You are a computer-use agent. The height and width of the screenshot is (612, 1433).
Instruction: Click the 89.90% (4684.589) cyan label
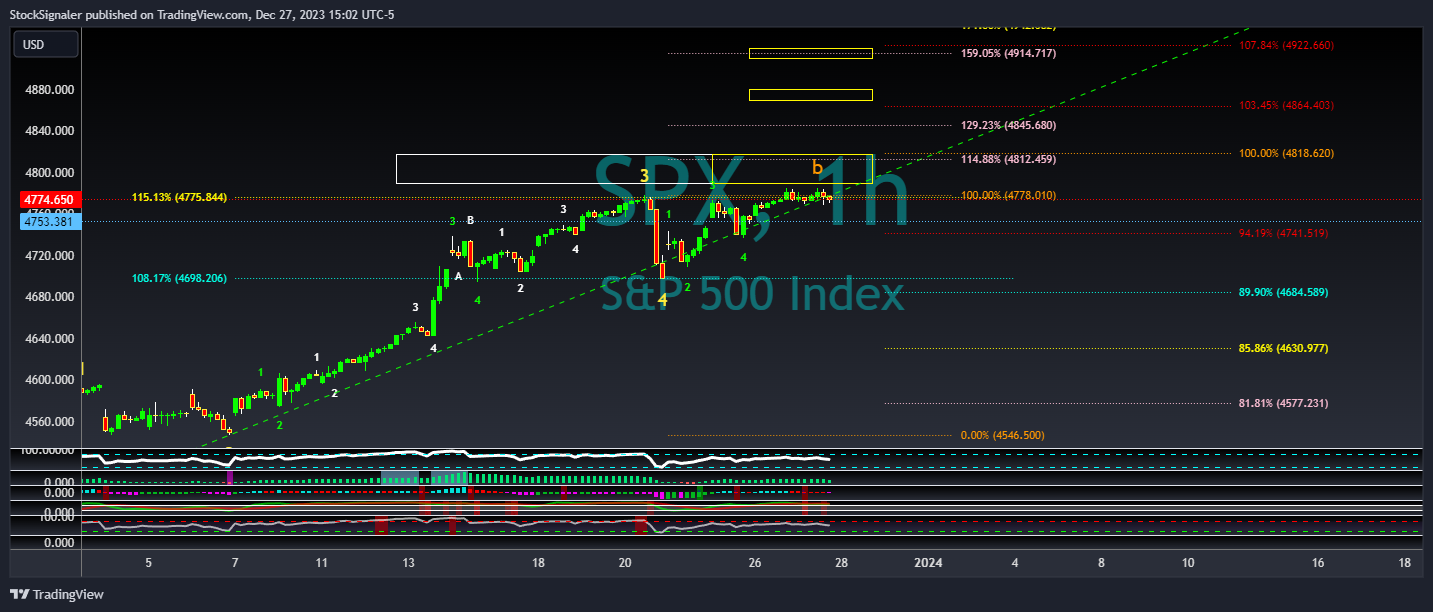(1283, 293)
